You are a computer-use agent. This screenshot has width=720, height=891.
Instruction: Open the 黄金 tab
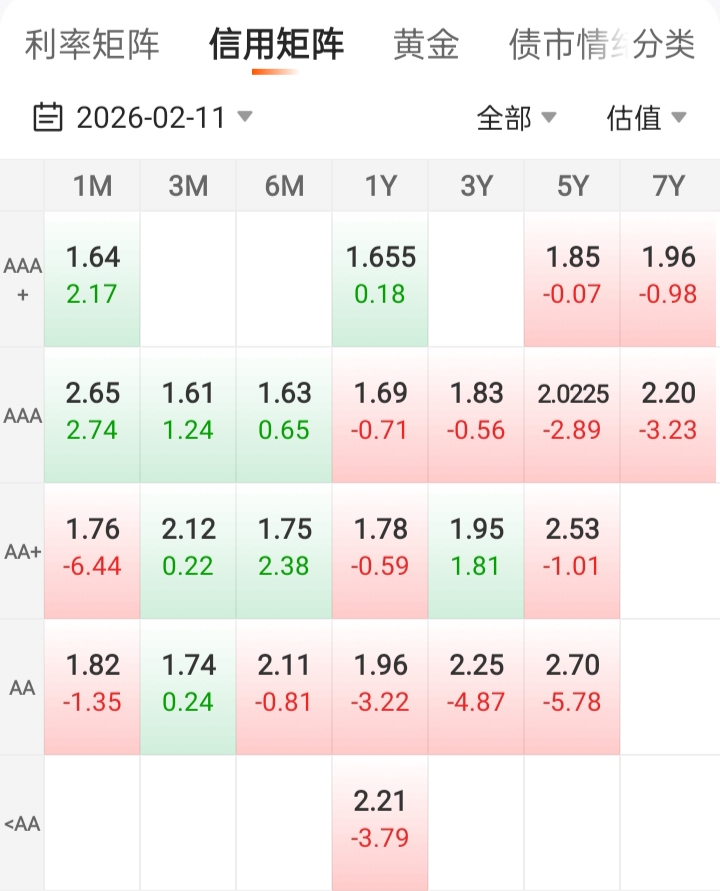coord(426,45)
